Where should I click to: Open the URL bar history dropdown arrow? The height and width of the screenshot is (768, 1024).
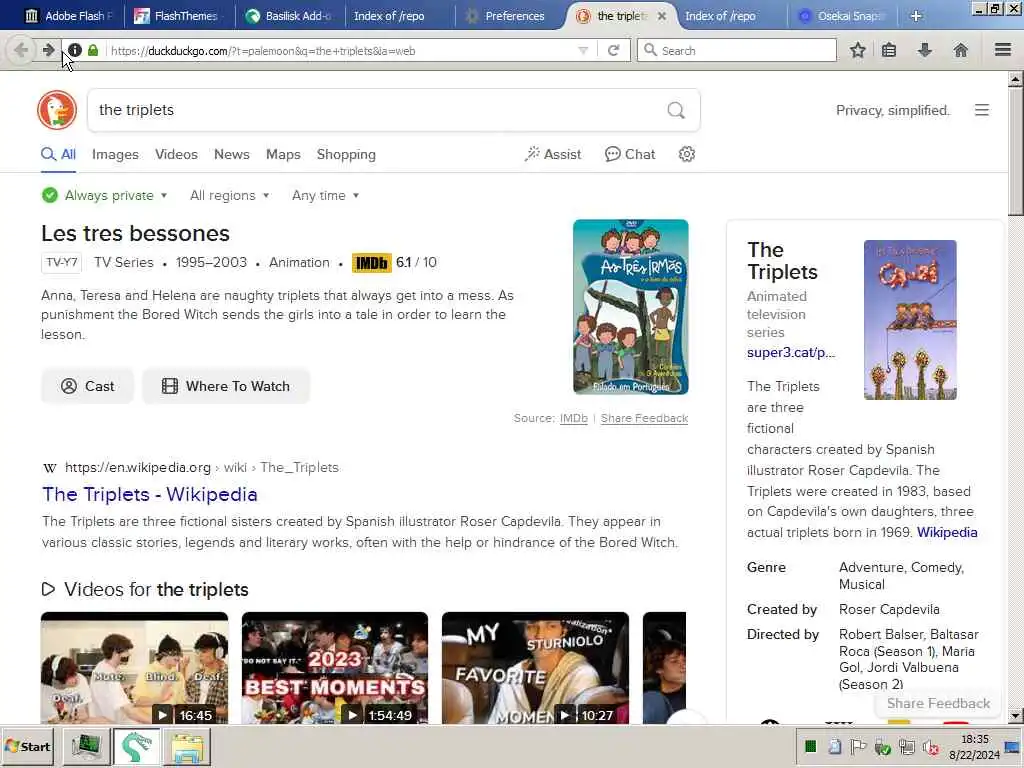tap(583, 50)
